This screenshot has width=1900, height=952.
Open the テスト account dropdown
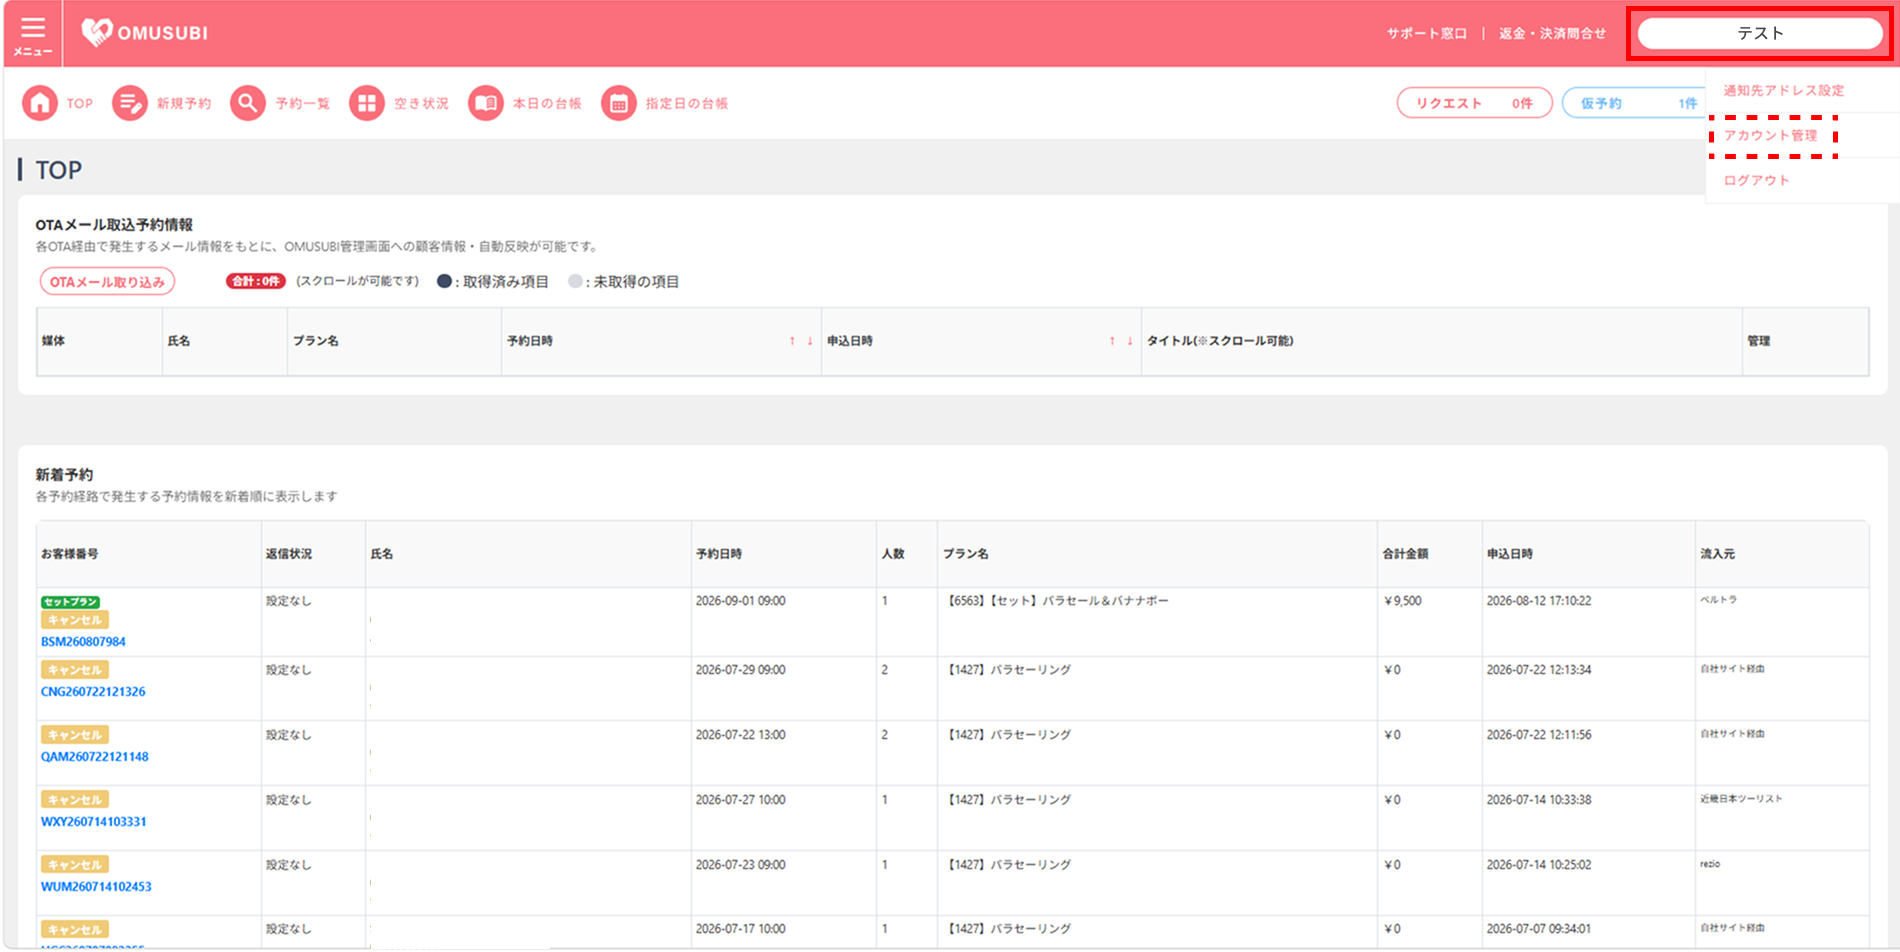point(1760,33)
